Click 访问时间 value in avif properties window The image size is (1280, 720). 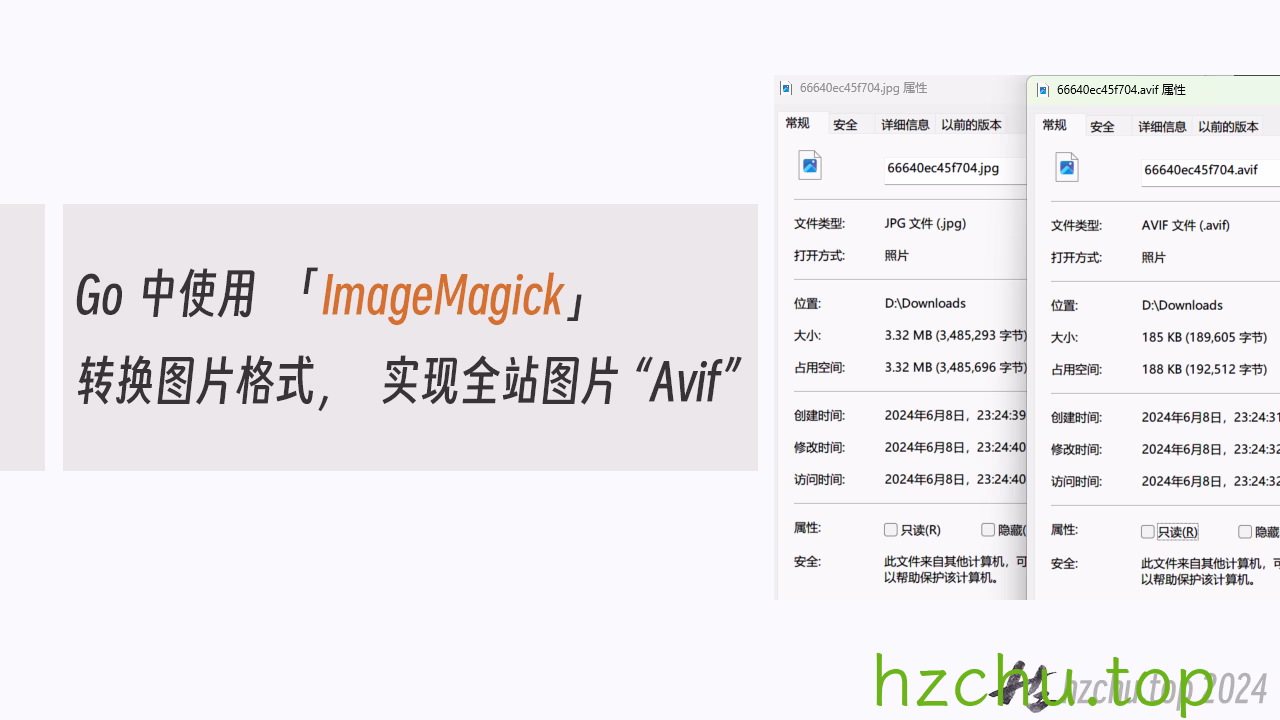(x=1210, y=482)
